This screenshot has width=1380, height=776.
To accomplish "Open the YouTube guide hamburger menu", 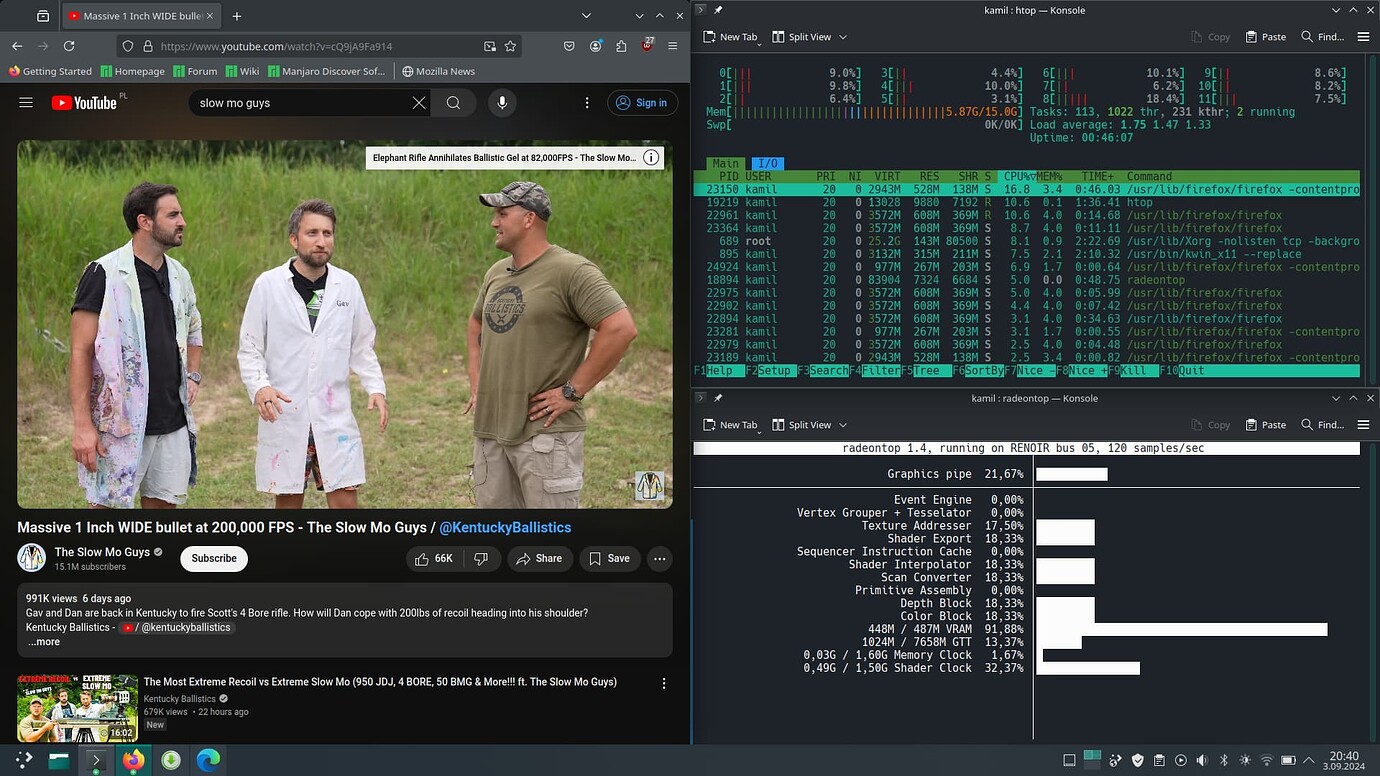I will pos(26,103).
